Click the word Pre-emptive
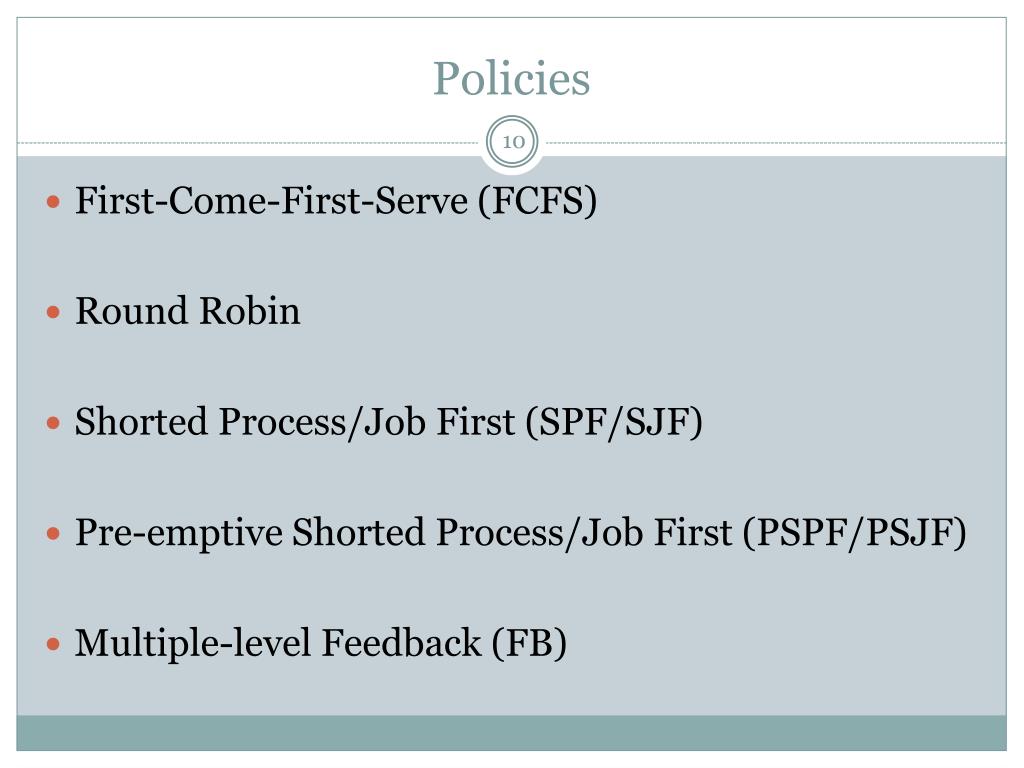The height and width of the screenshot is (768, 1024). tap(179, 534)
